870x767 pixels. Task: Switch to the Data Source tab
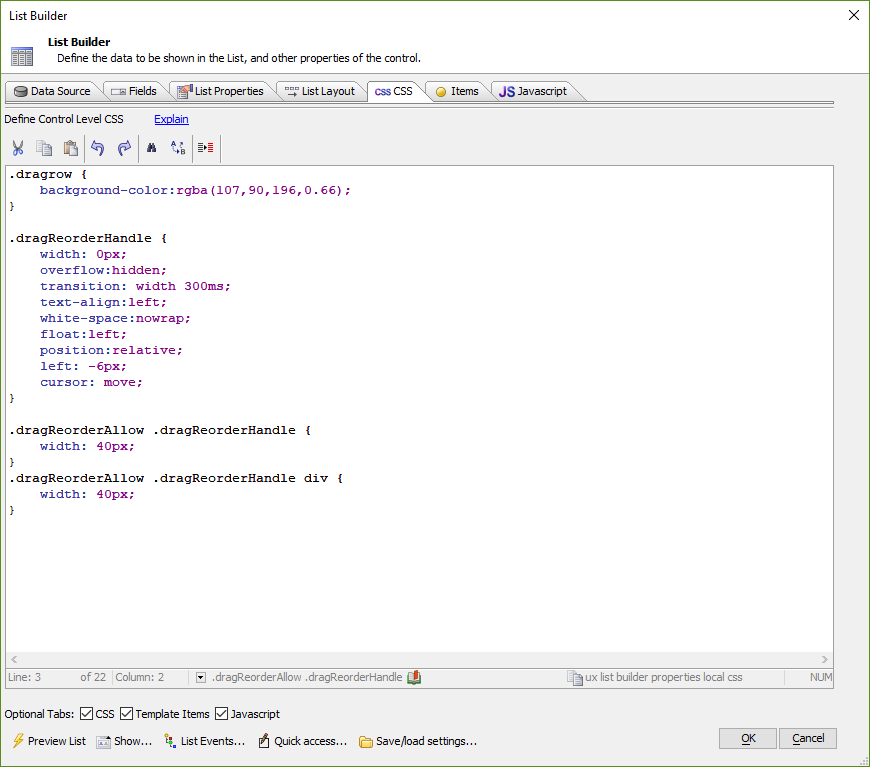click(x=53, y=91)
